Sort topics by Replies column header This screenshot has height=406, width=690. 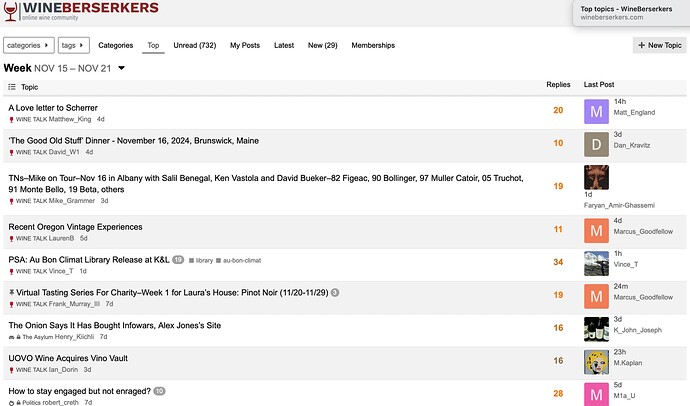coord(558,84)
